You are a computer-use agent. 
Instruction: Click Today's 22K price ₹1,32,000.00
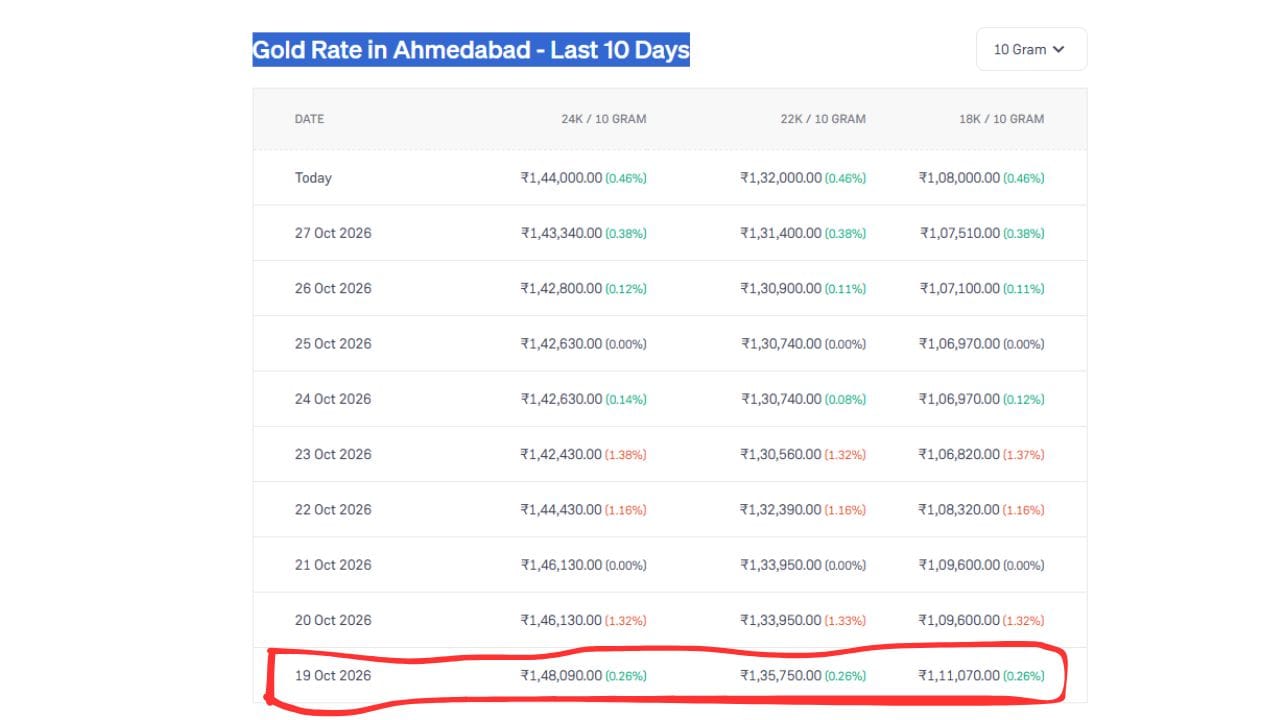tap(781, 178)
